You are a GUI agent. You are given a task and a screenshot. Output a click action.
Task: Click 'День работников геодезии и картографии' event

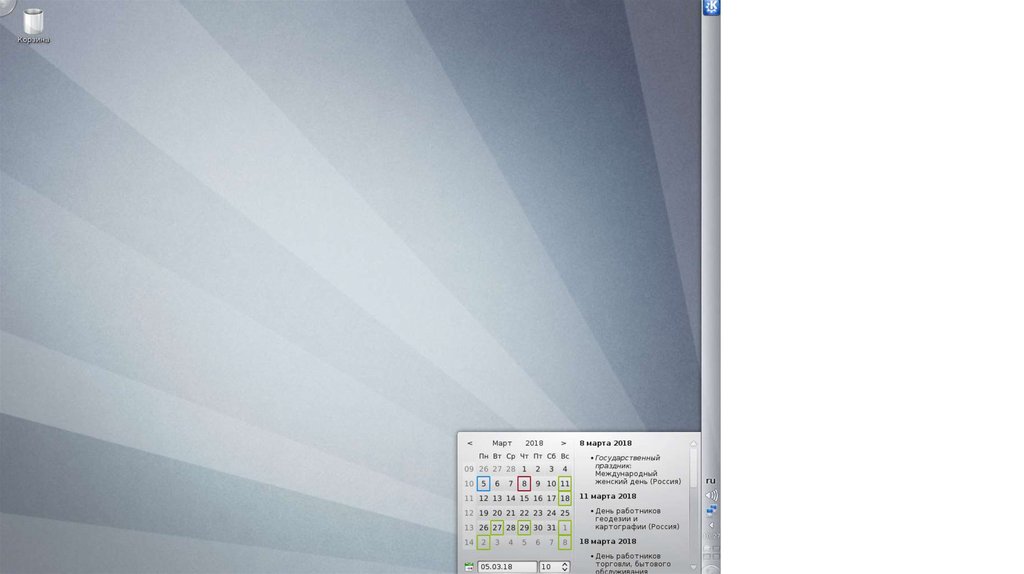[637, 518]
